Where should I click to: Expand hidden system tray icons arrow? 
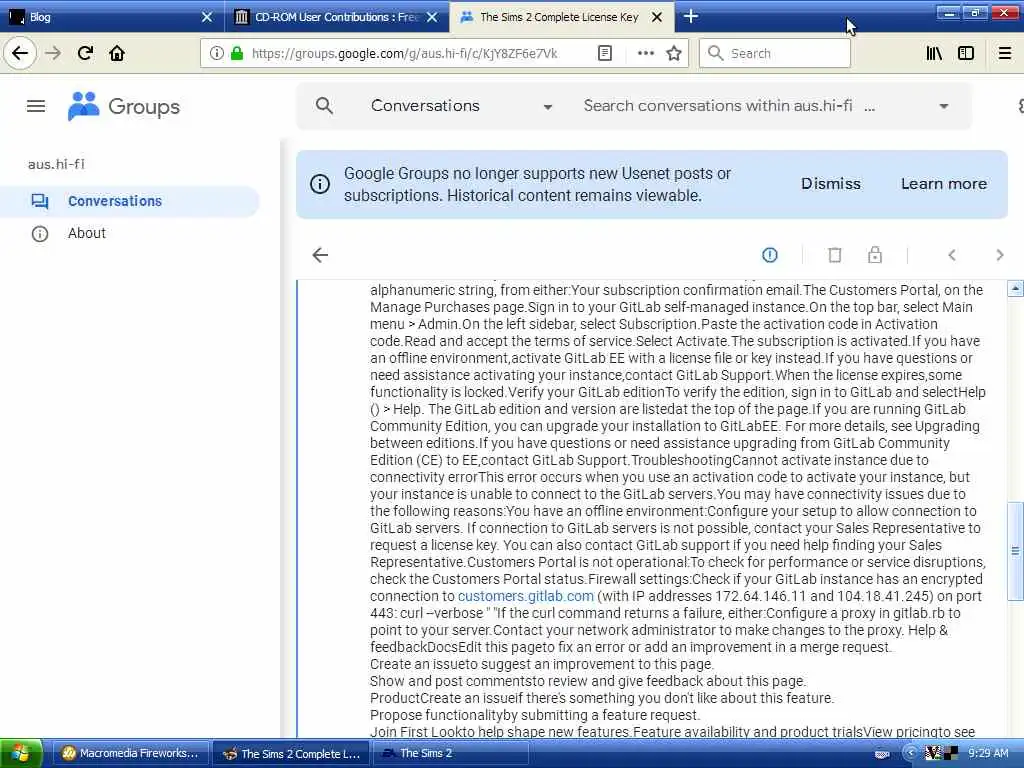coord(911,754)
